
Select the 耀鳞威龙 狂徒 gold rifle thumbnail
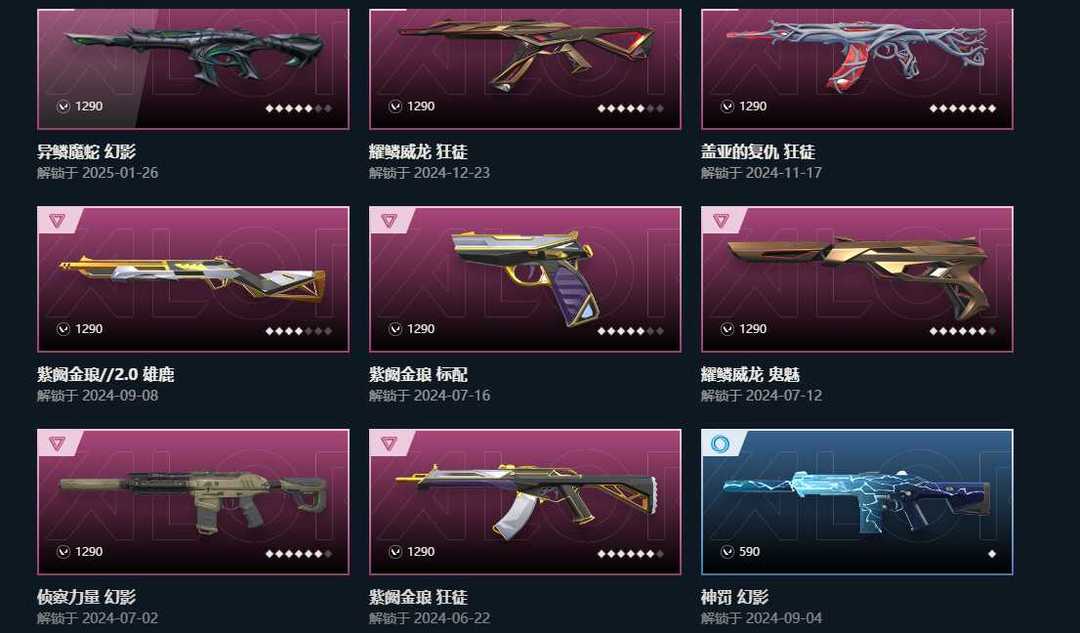[527, 55]
